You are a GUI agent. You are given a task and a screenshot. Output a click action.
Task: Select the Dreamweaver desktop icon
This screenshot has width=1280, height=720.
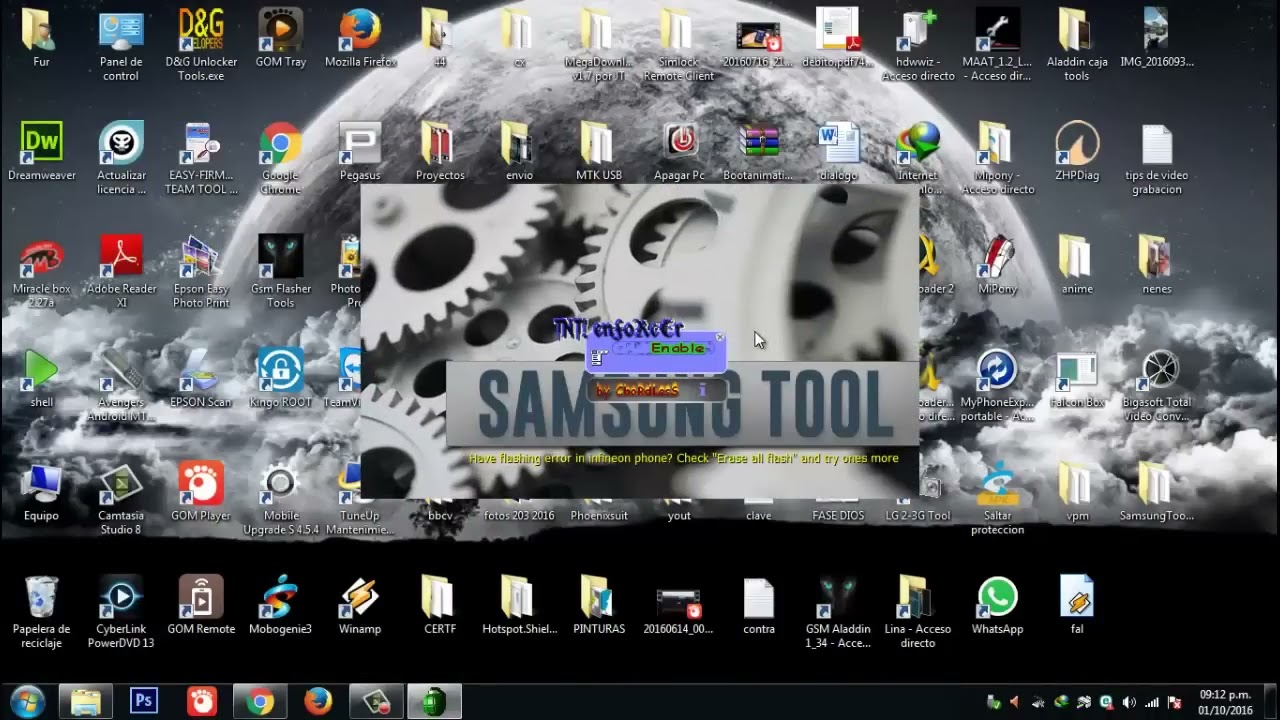tap(42, 153)
